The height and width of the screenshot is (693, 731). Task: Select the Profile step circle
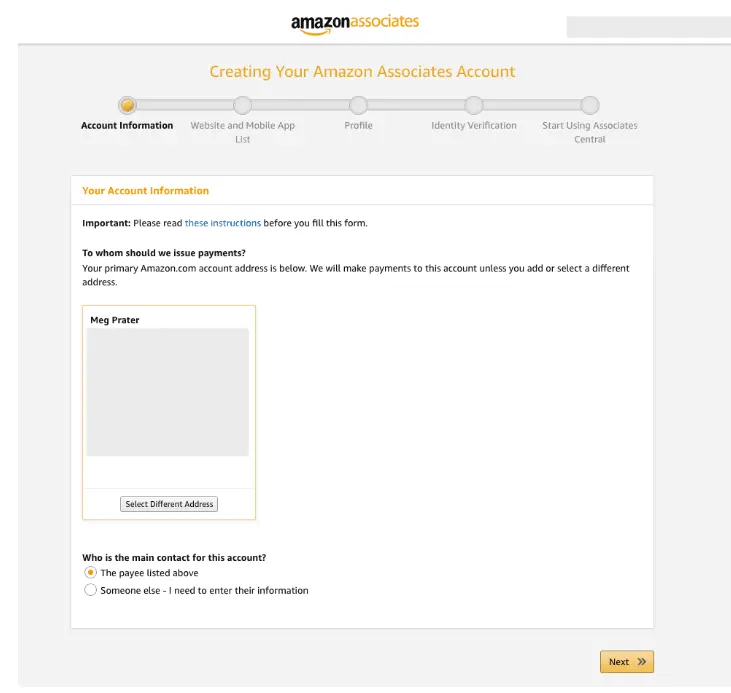(x=358, y=105)
